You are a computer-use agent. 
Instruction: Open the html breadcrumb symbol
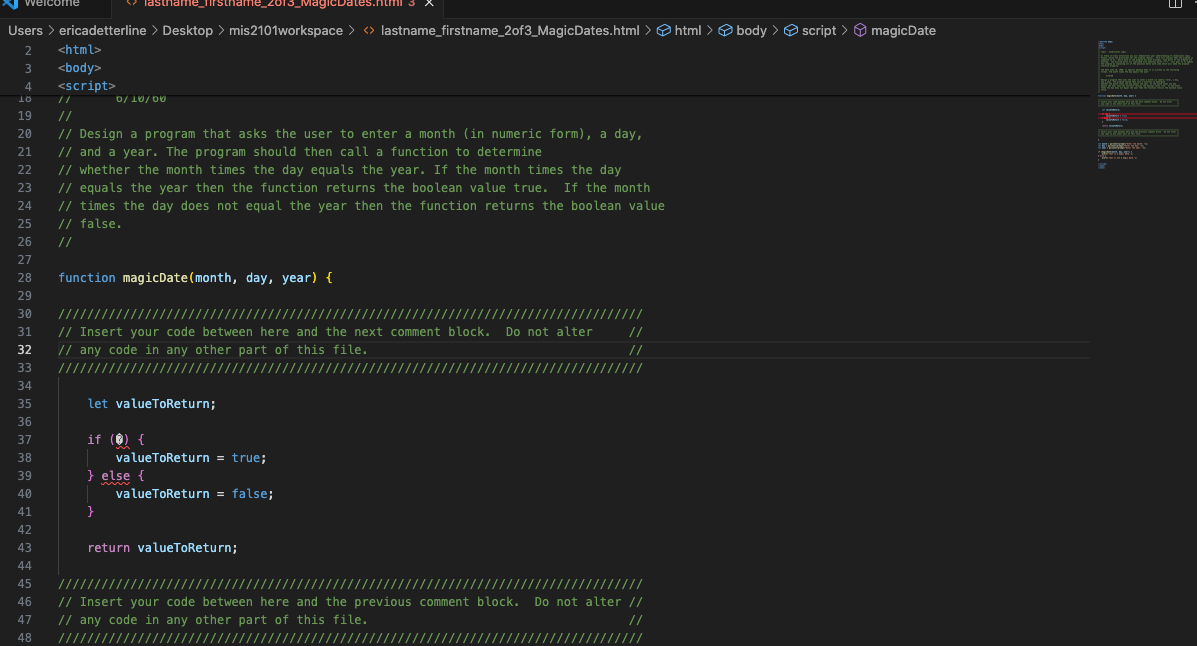point(688,31)
